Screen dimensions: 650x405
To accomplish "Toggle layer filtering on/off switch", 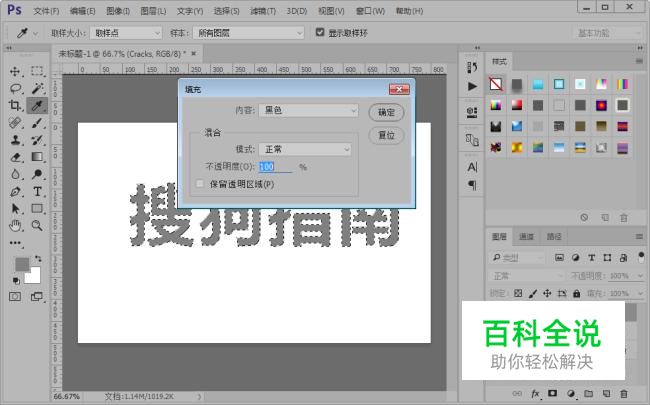I will 641,257.
